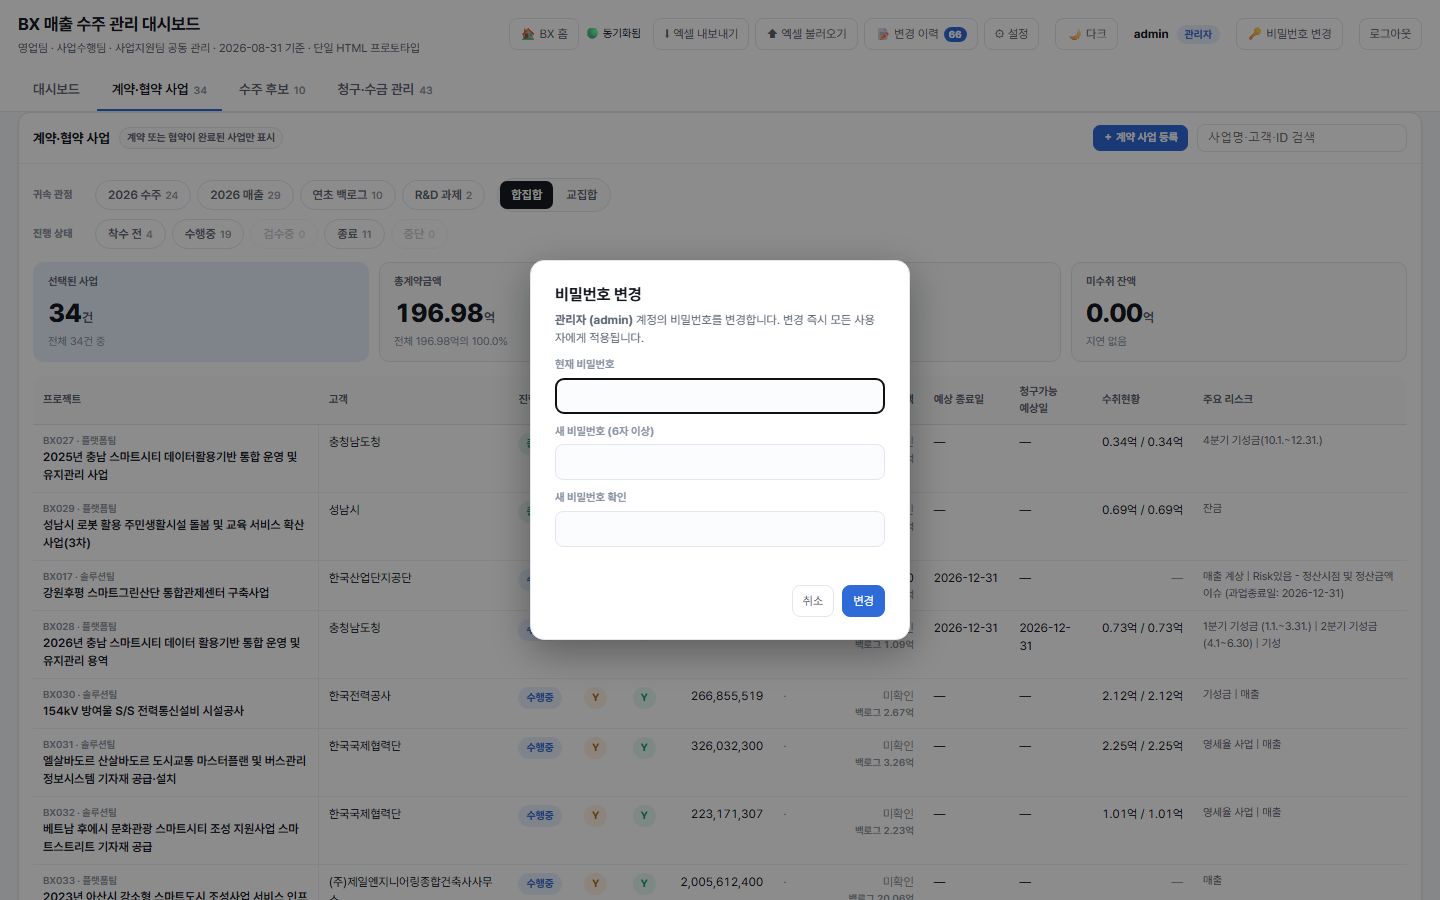Select the 선택된 사업 34건 summary card
This screenshot has width=1440, height=900.
(x=201, y=312)
